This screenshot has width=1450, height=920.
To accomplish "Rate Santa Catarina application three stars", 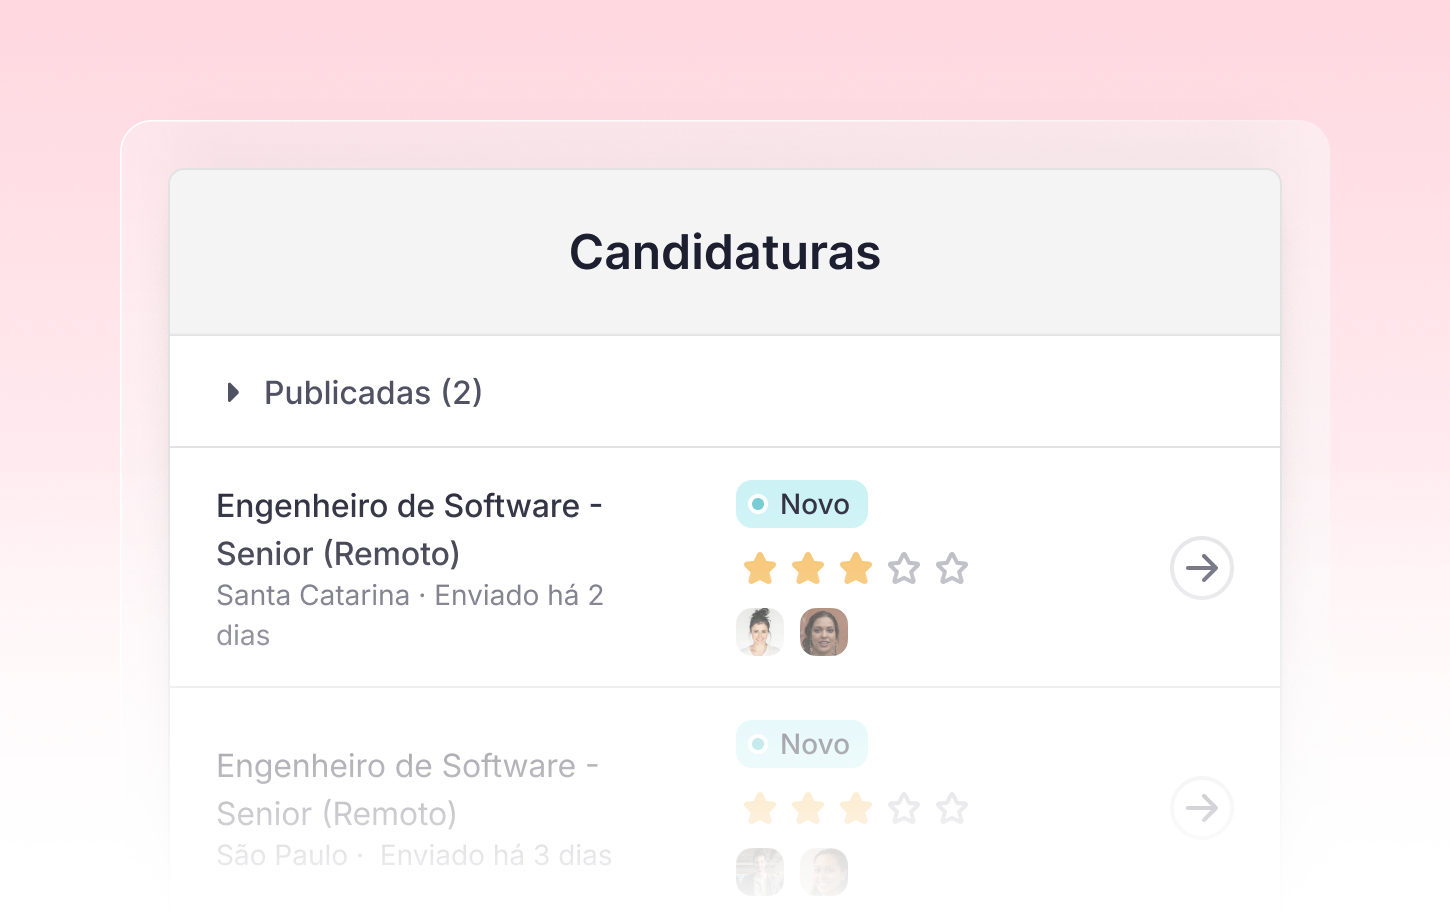I will [856, 569].
